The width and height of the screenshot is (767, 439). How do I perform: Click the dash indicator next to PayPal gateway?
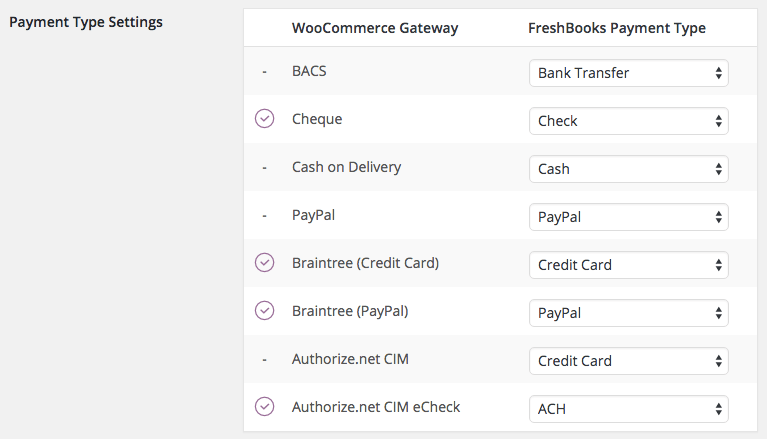(265, 216)
